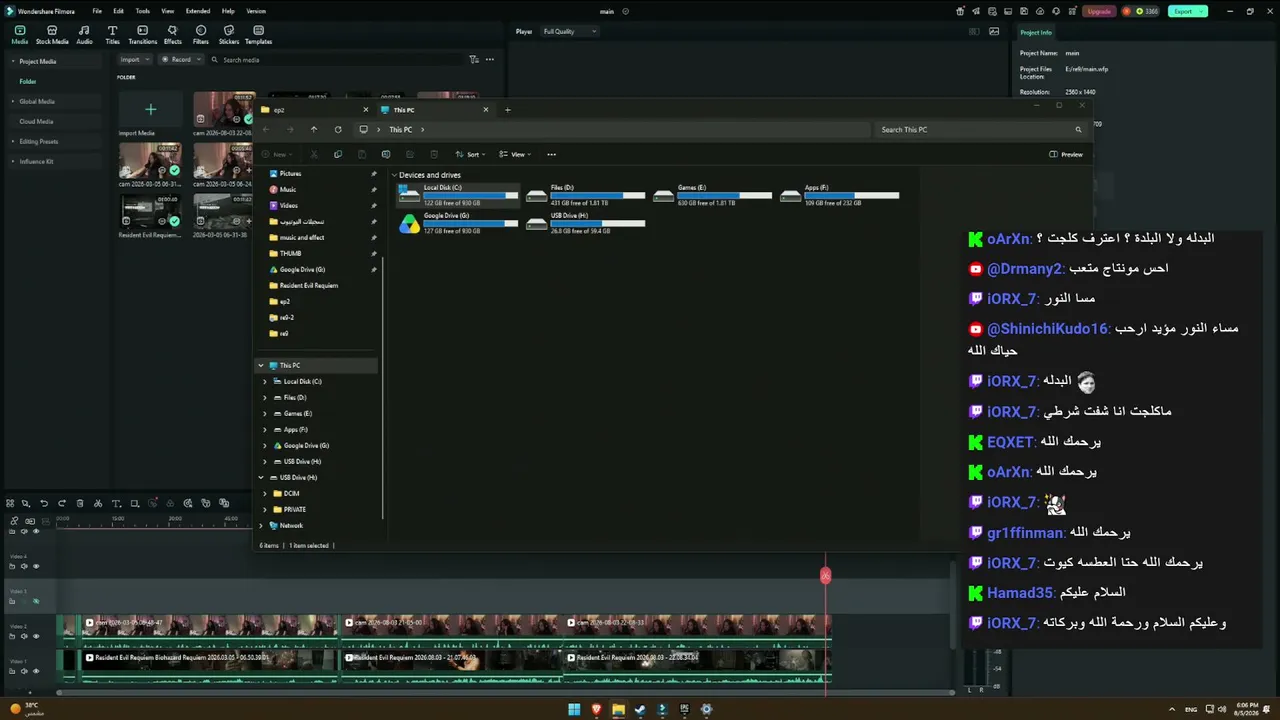This screenshot has height=720, width=1280.
Task: Click the Rename icon in Explorer toolbar
Action: (386, 154)
